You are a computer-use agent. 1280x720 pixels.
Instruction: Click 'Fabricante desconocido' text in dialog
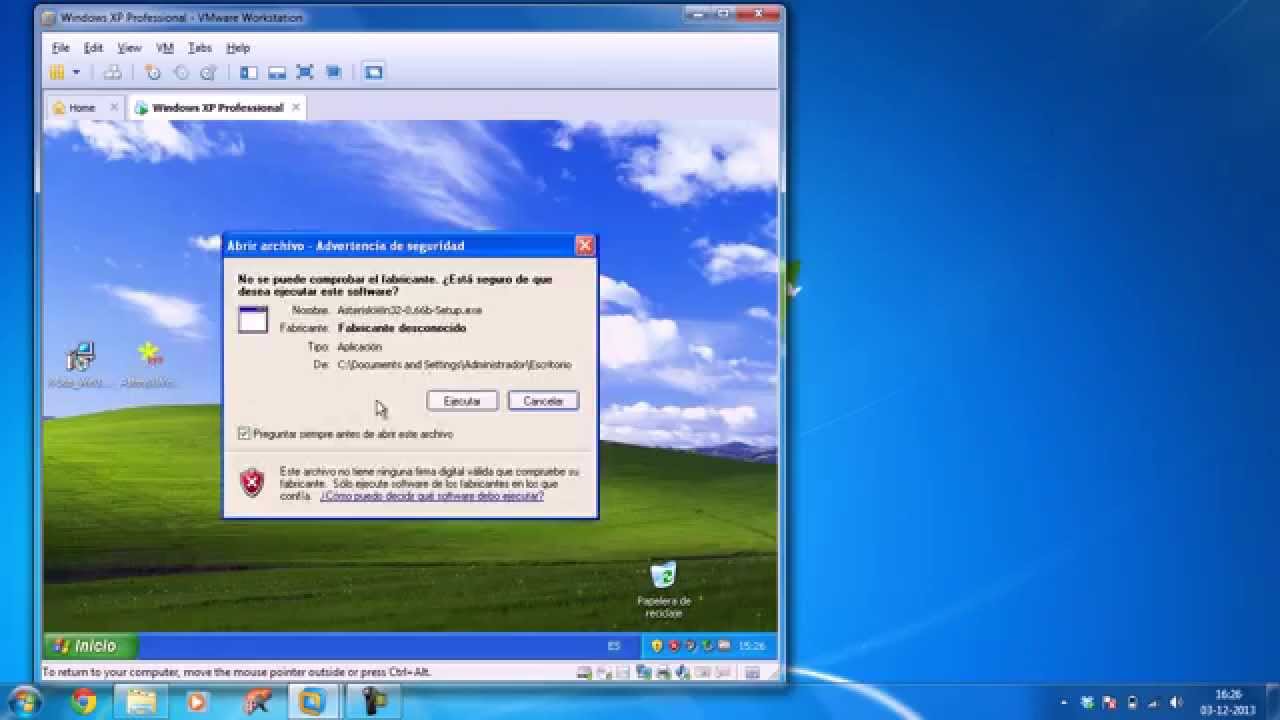point(402,328)
